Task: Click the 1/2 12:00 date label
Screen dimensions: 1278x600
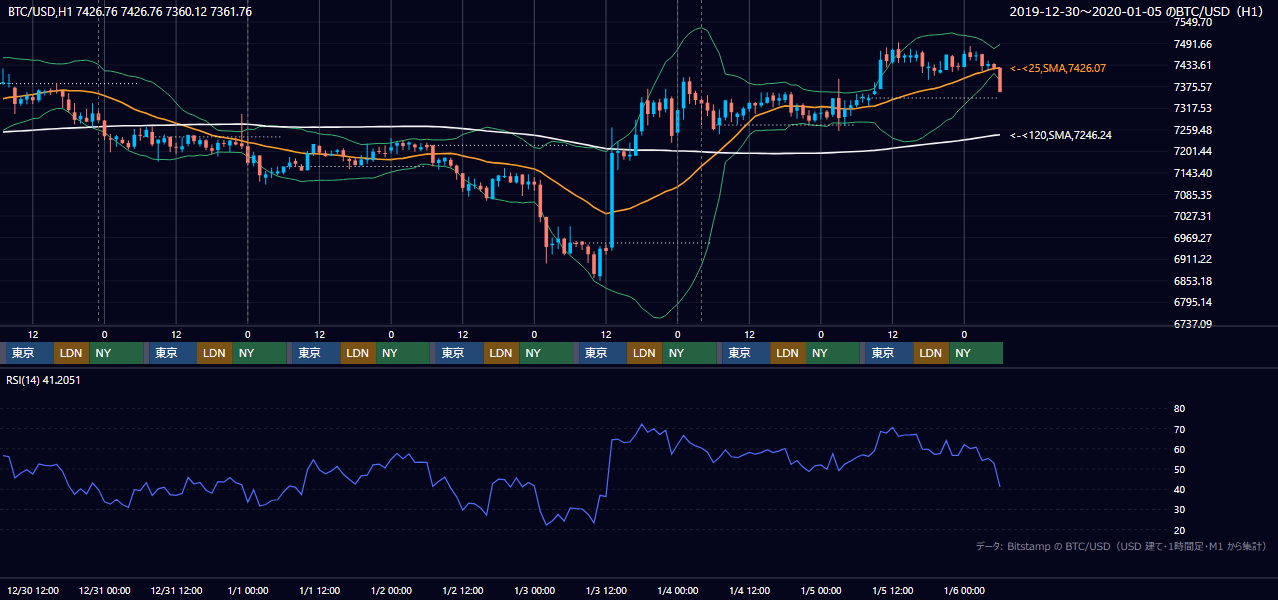Action: tap(464, 591)
